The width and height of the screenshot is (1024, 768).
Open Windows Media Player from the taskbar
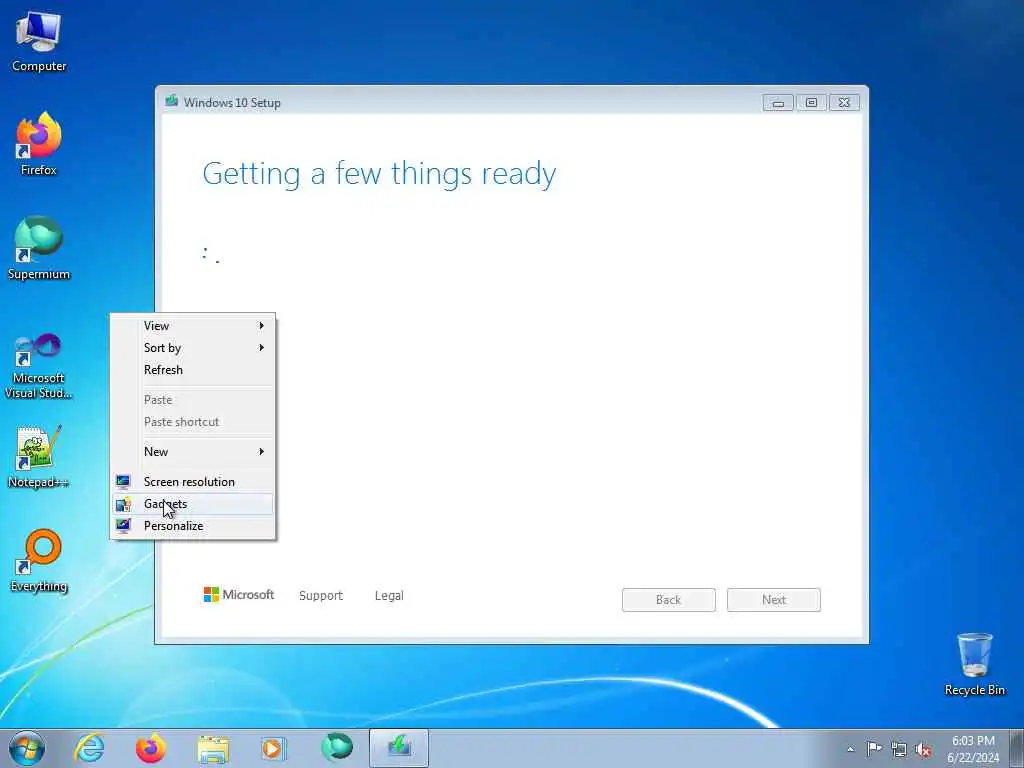click(x=274, y=748)
